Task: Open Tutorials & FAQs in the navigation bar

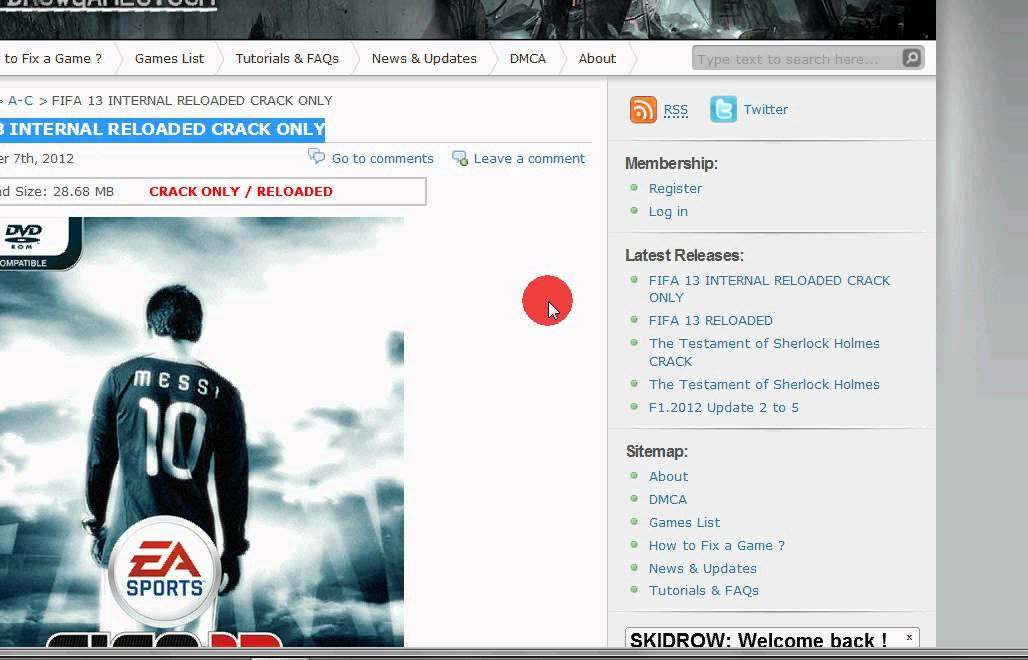Action: point(287,58)
